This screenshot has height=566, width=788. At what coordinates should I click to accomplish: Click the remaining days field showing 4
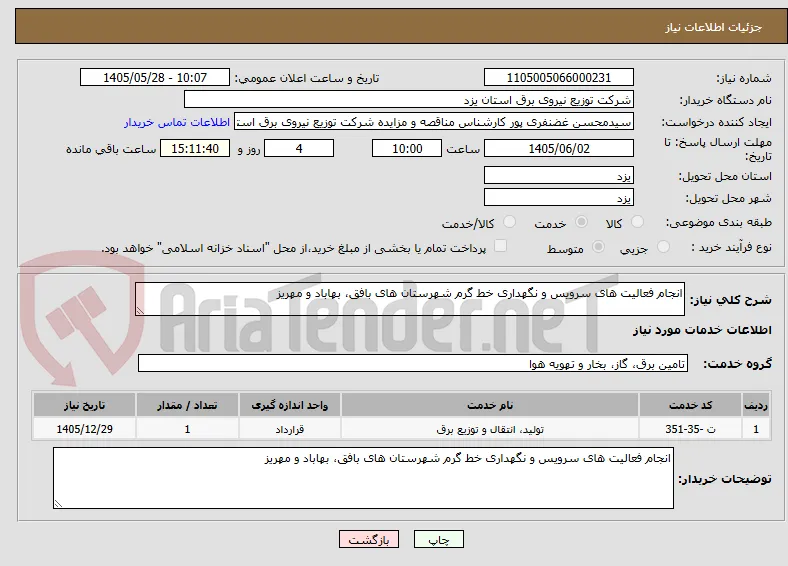click(x=299, y=148)
